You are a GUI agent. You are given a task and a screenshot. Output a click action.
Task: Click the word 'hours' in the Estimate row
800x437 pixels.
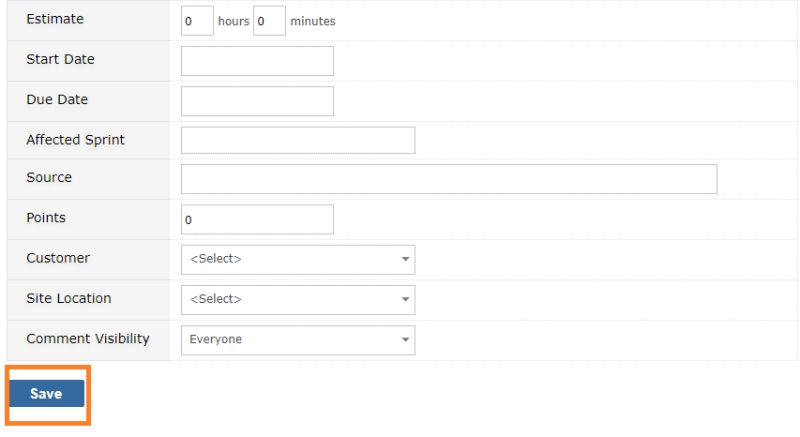click(x=234, y=21)
